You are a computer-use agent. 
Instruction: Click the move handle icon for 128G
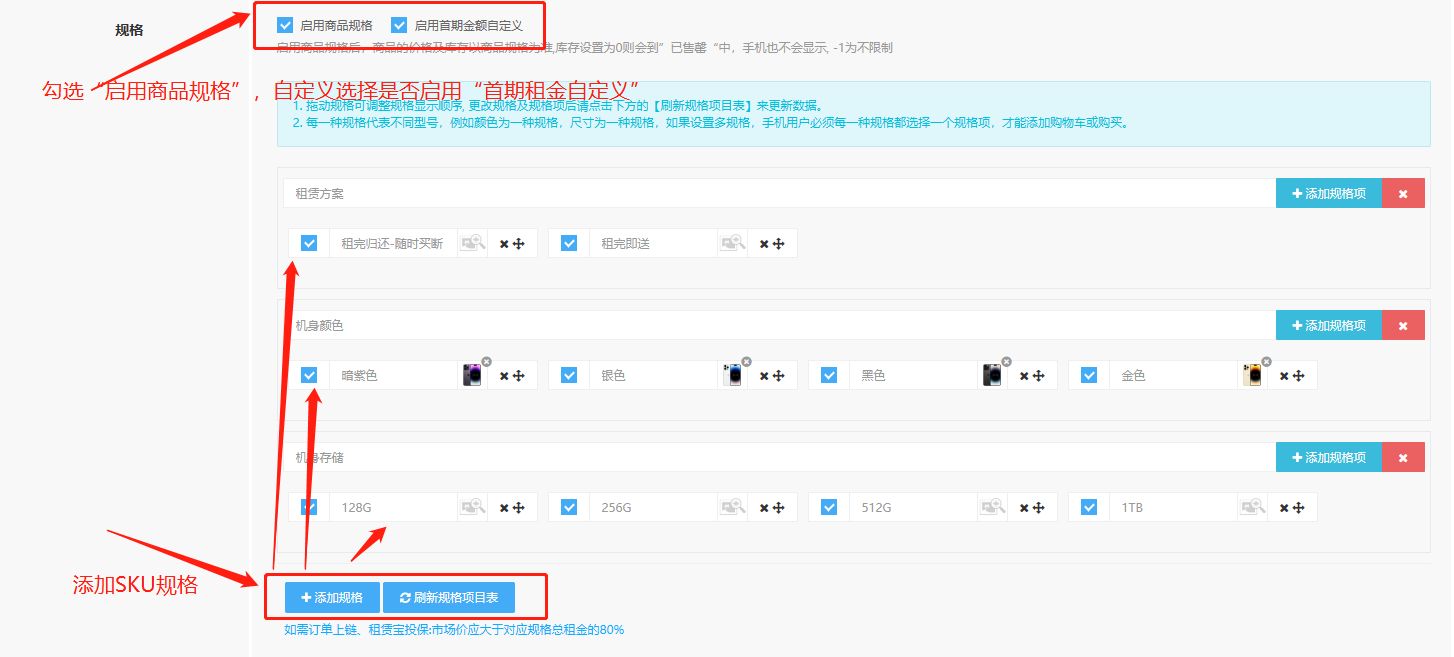coord(519,508)
